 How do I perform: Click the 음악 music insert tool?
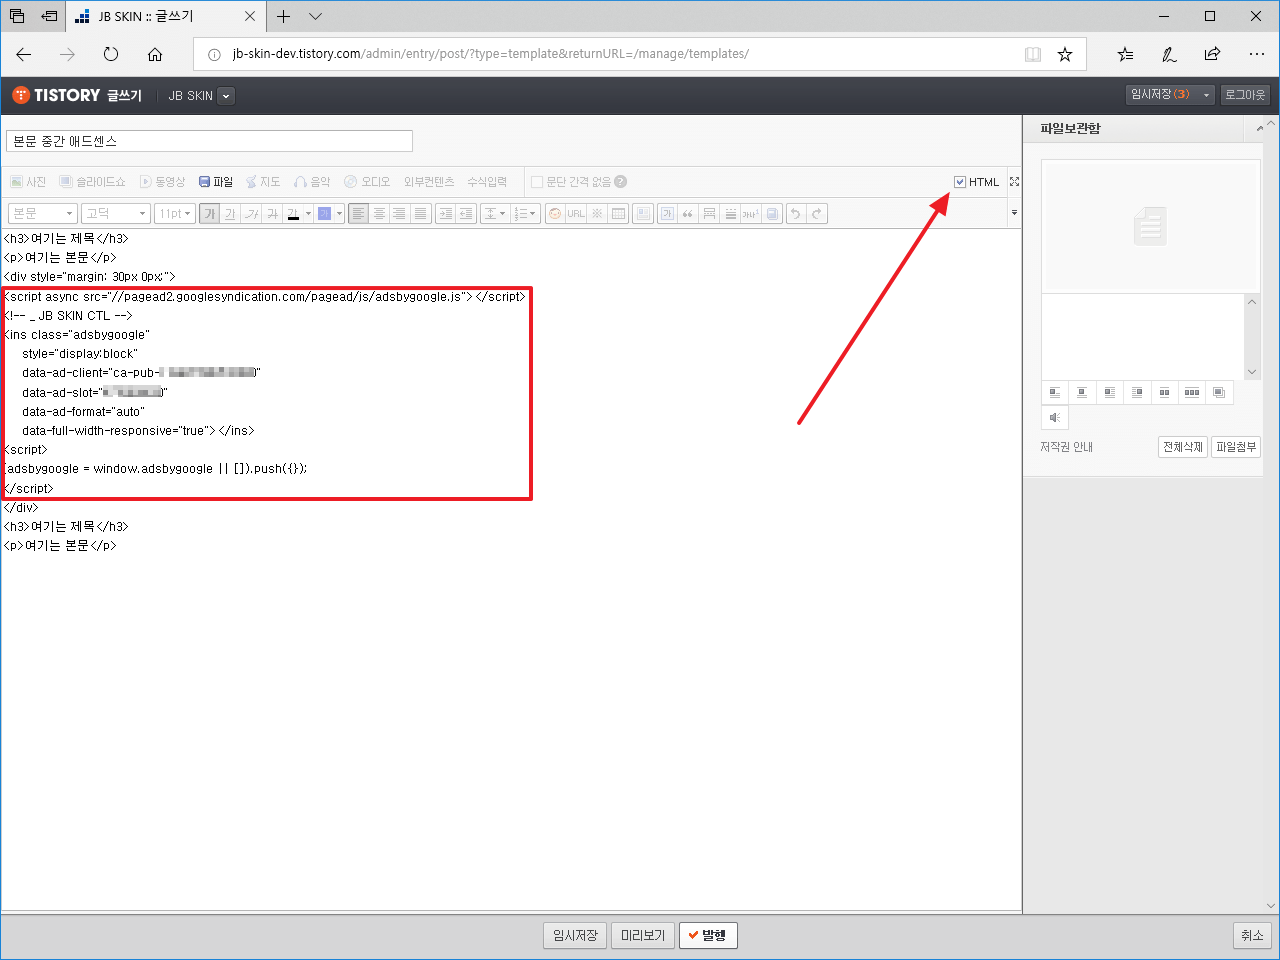click(x=312, y=182)
